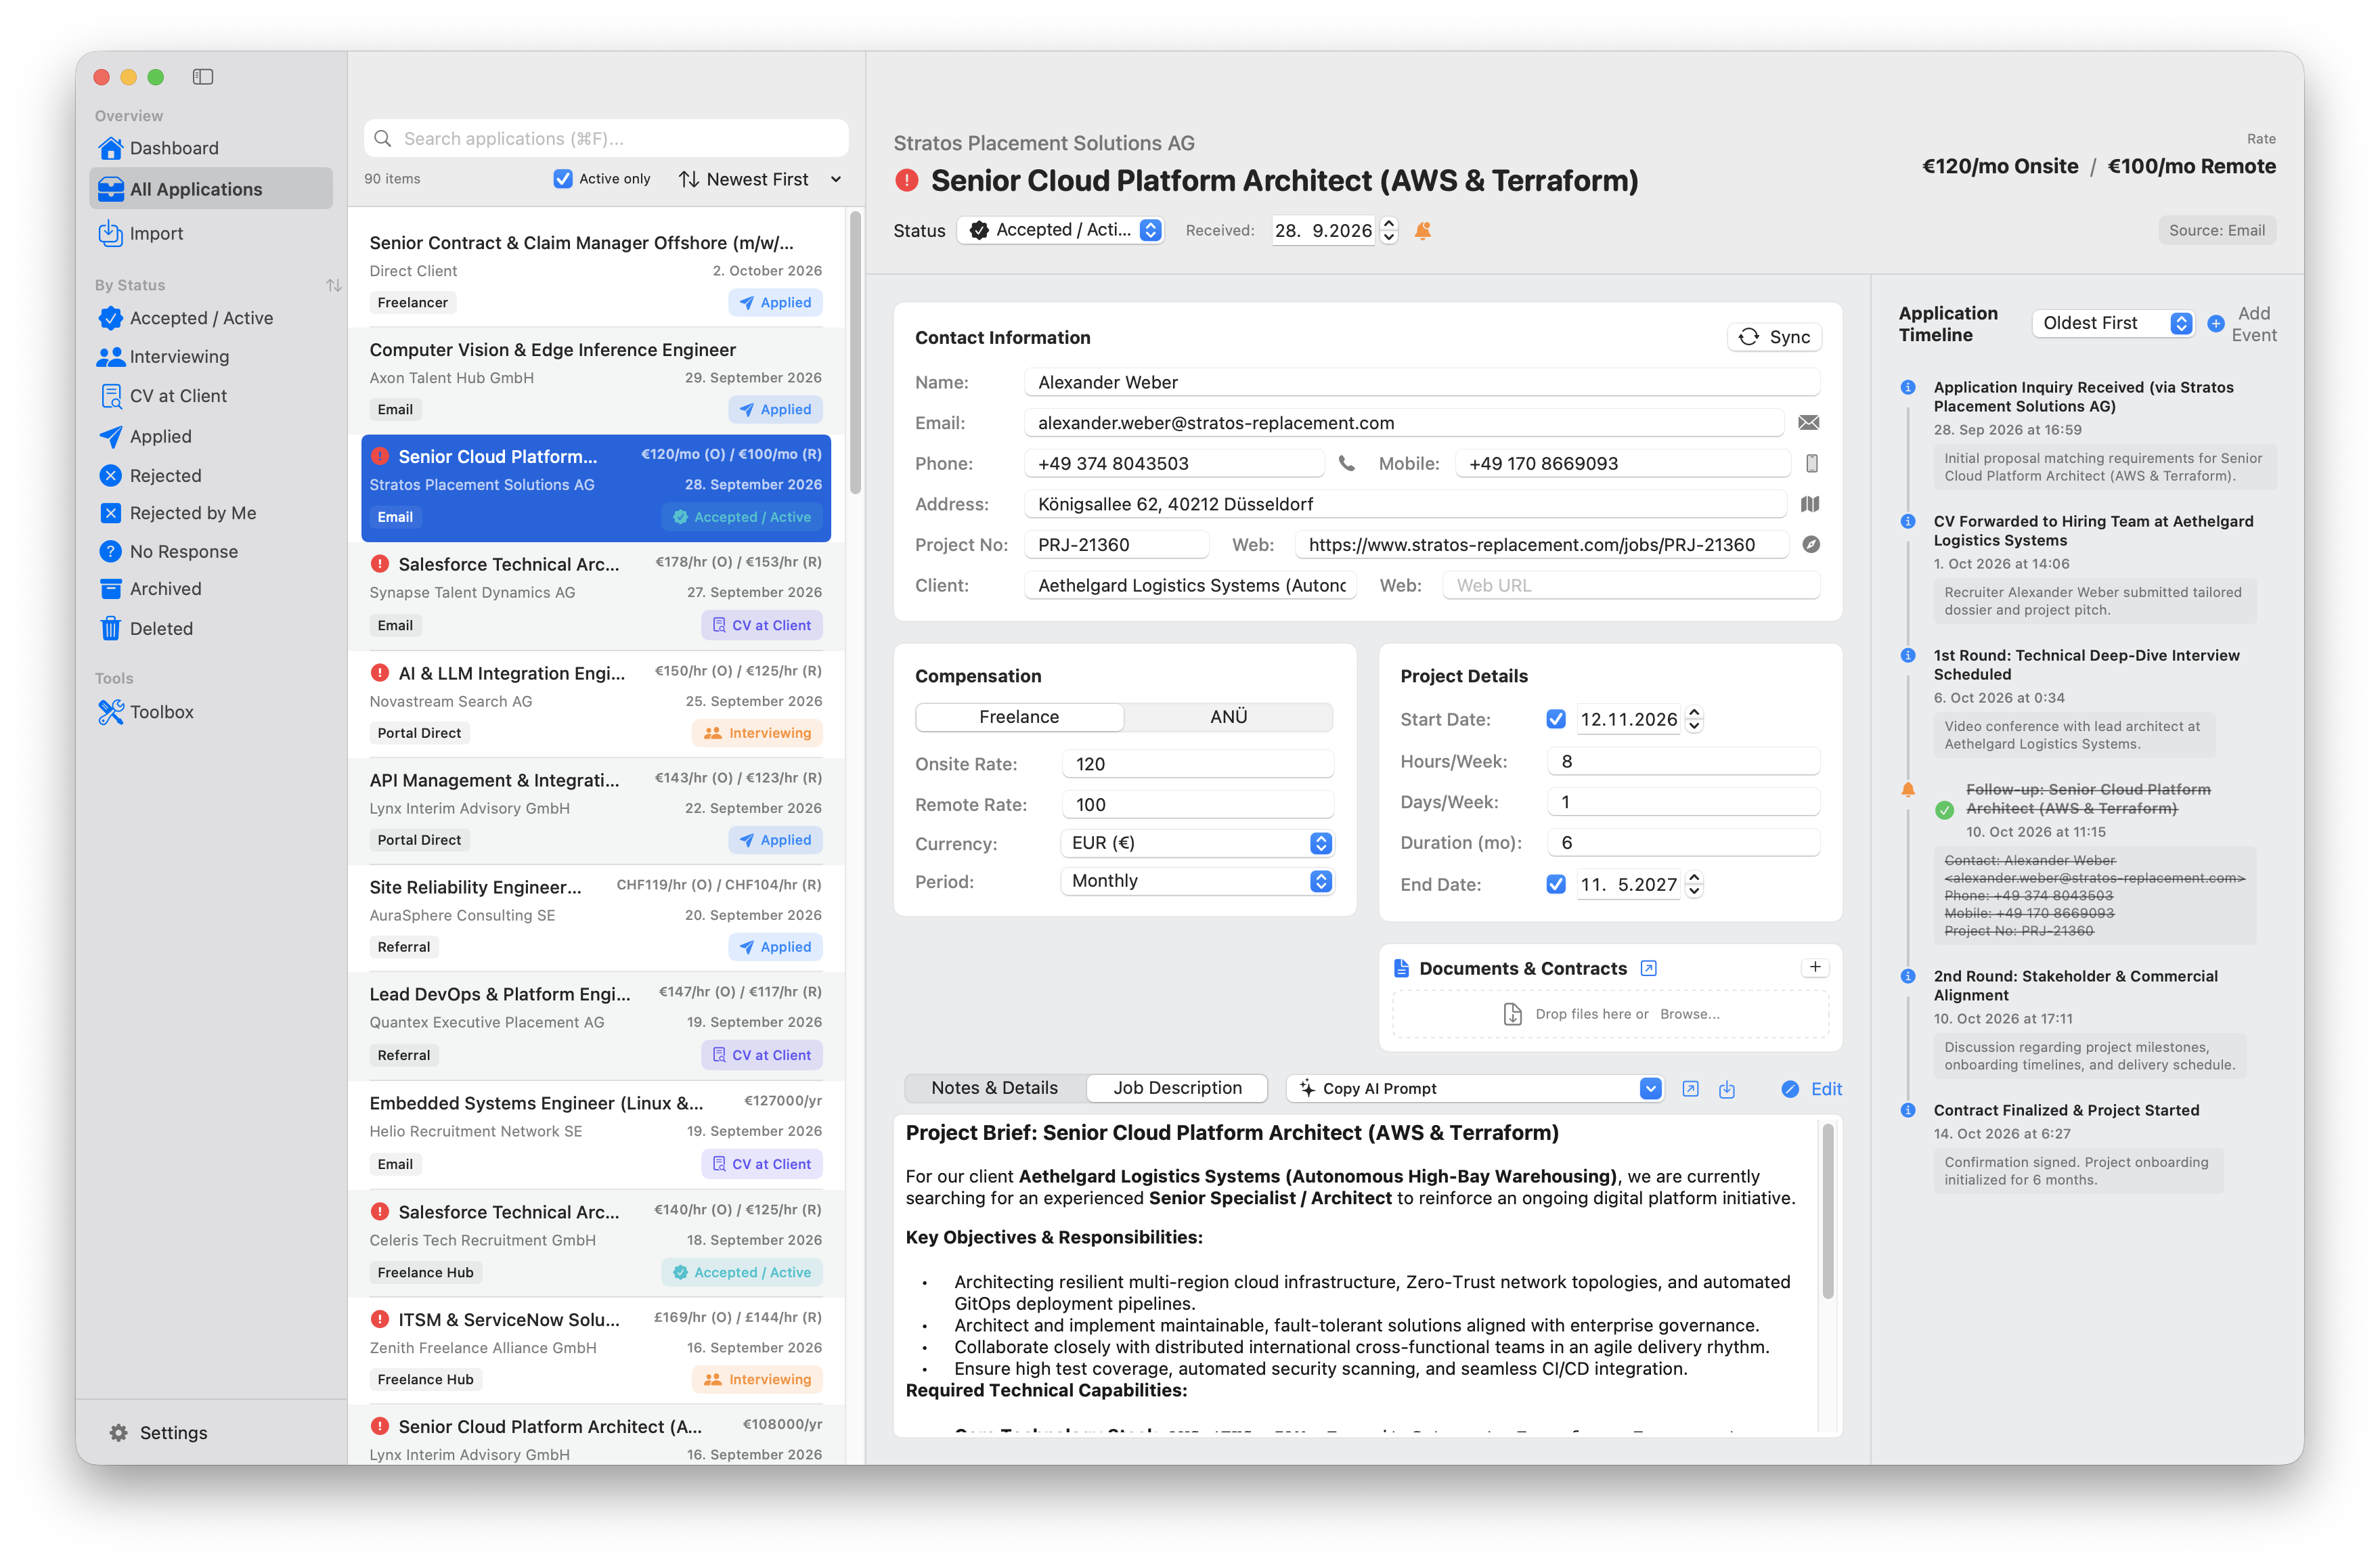Filter by CV at Client status
Viewport: 2380px width, 1565px height.
pos(212,396)
